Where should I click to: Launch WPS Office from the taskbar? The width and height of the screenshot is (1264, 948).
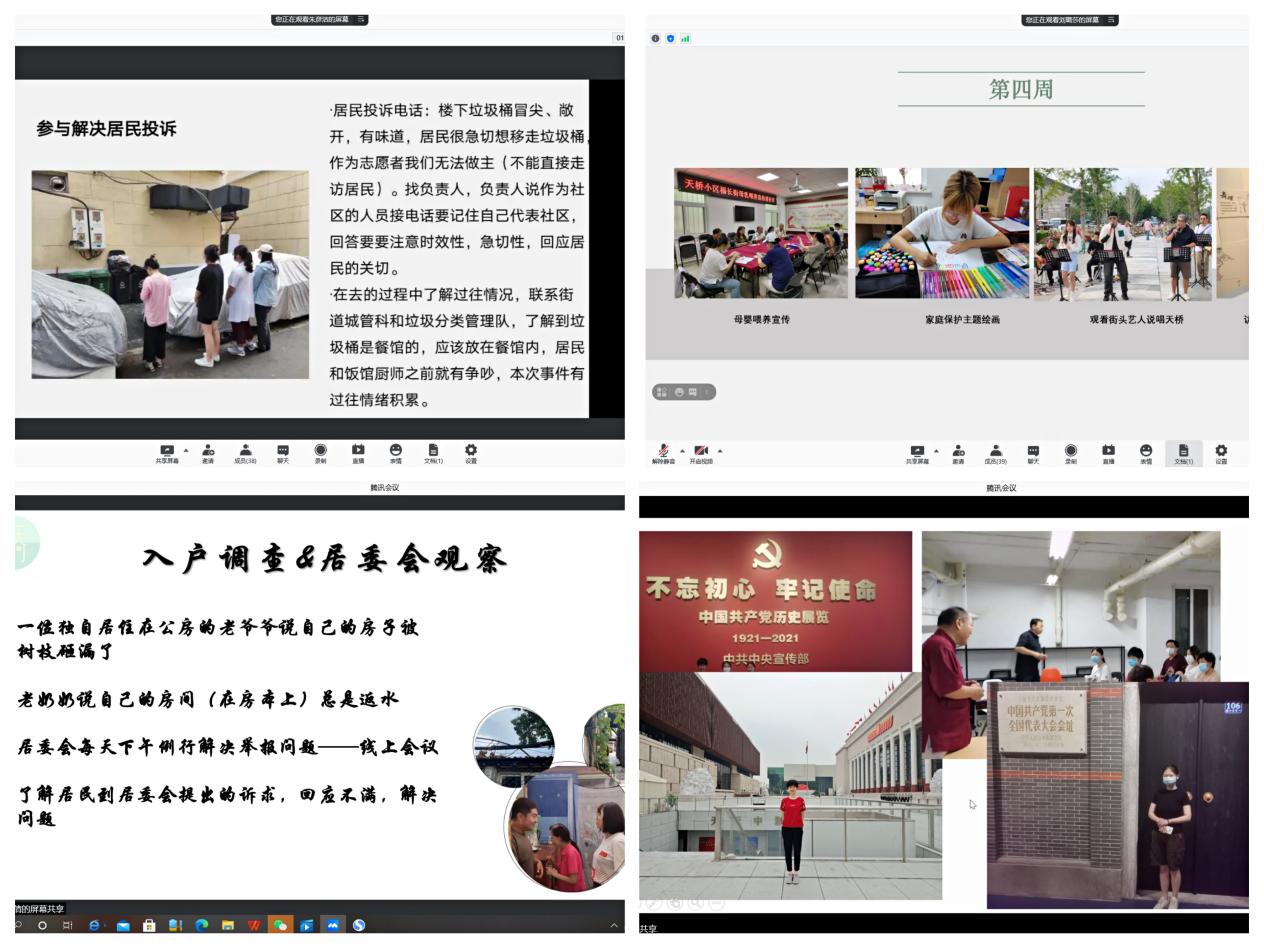pos(253,925)
